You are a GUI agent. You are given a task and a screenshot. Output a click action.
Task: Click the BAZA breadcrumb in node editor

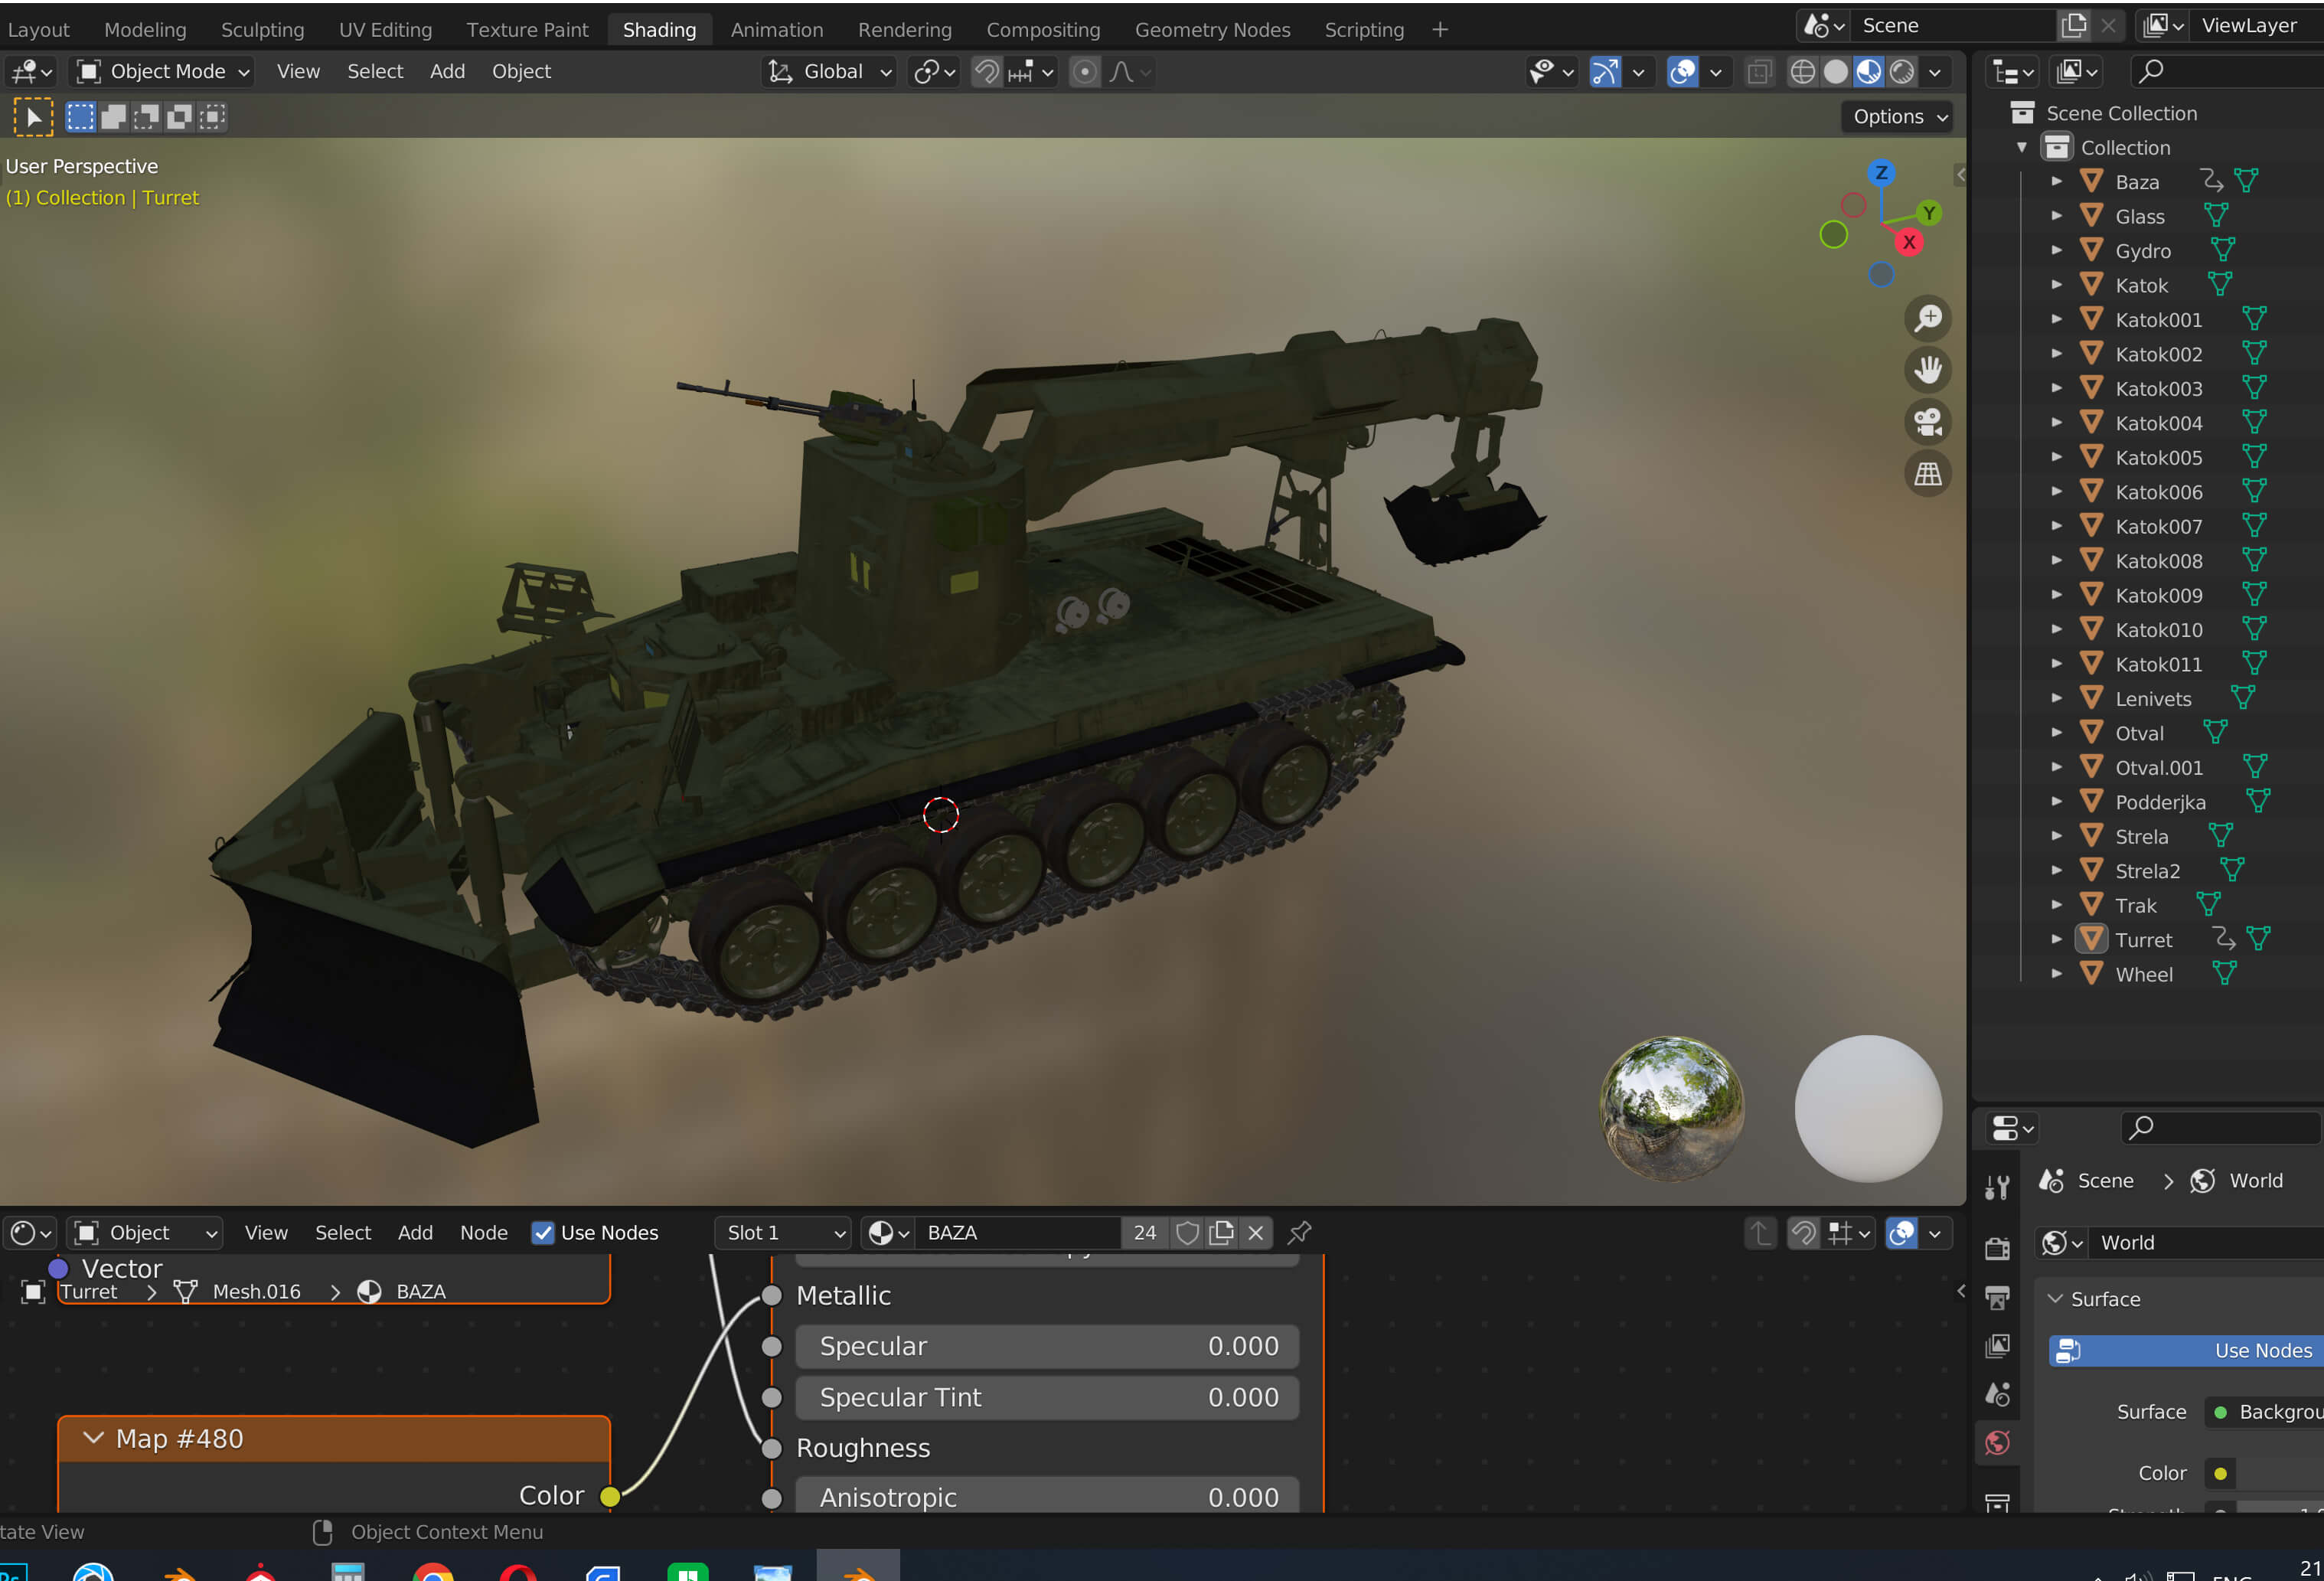(x=420, y=1292)
